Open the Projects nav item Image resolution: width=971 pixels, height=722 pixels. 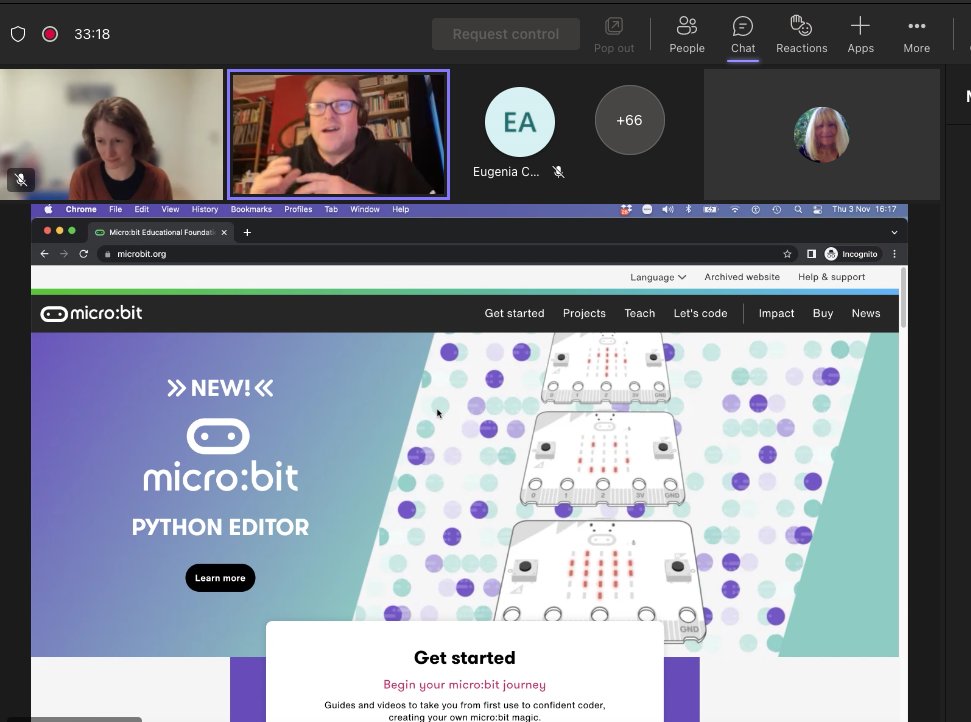pyautogui.click(x=584, y=313)
